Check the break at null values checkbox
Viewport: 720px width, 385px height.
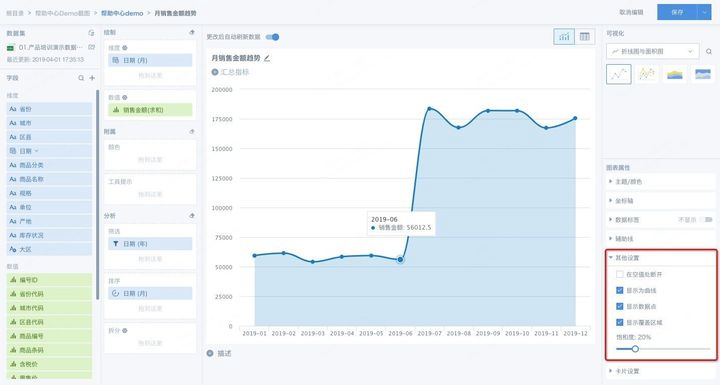619,274
